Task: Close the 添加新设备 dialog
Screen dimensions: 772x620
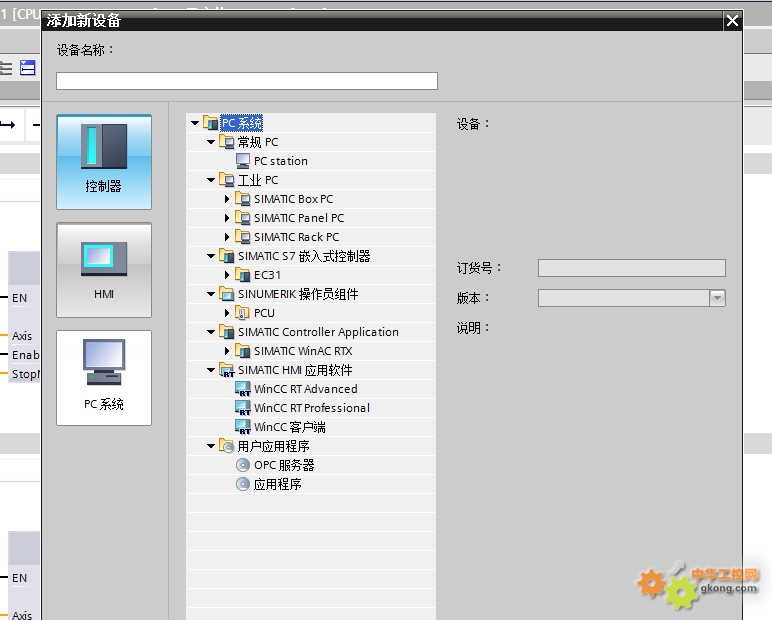Action: click(x=732, y=21)
